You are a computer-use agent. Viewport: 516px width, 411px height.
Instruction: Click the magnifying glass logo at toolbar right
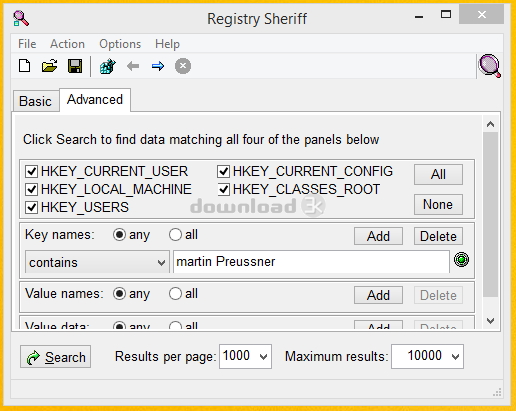[489, 66]
